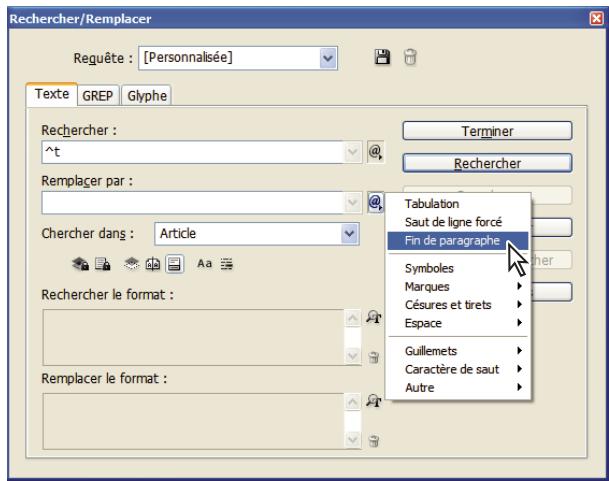The image size is (609, 481).
Task: Toggle include footnotes search option
Action: pos(174,264)
